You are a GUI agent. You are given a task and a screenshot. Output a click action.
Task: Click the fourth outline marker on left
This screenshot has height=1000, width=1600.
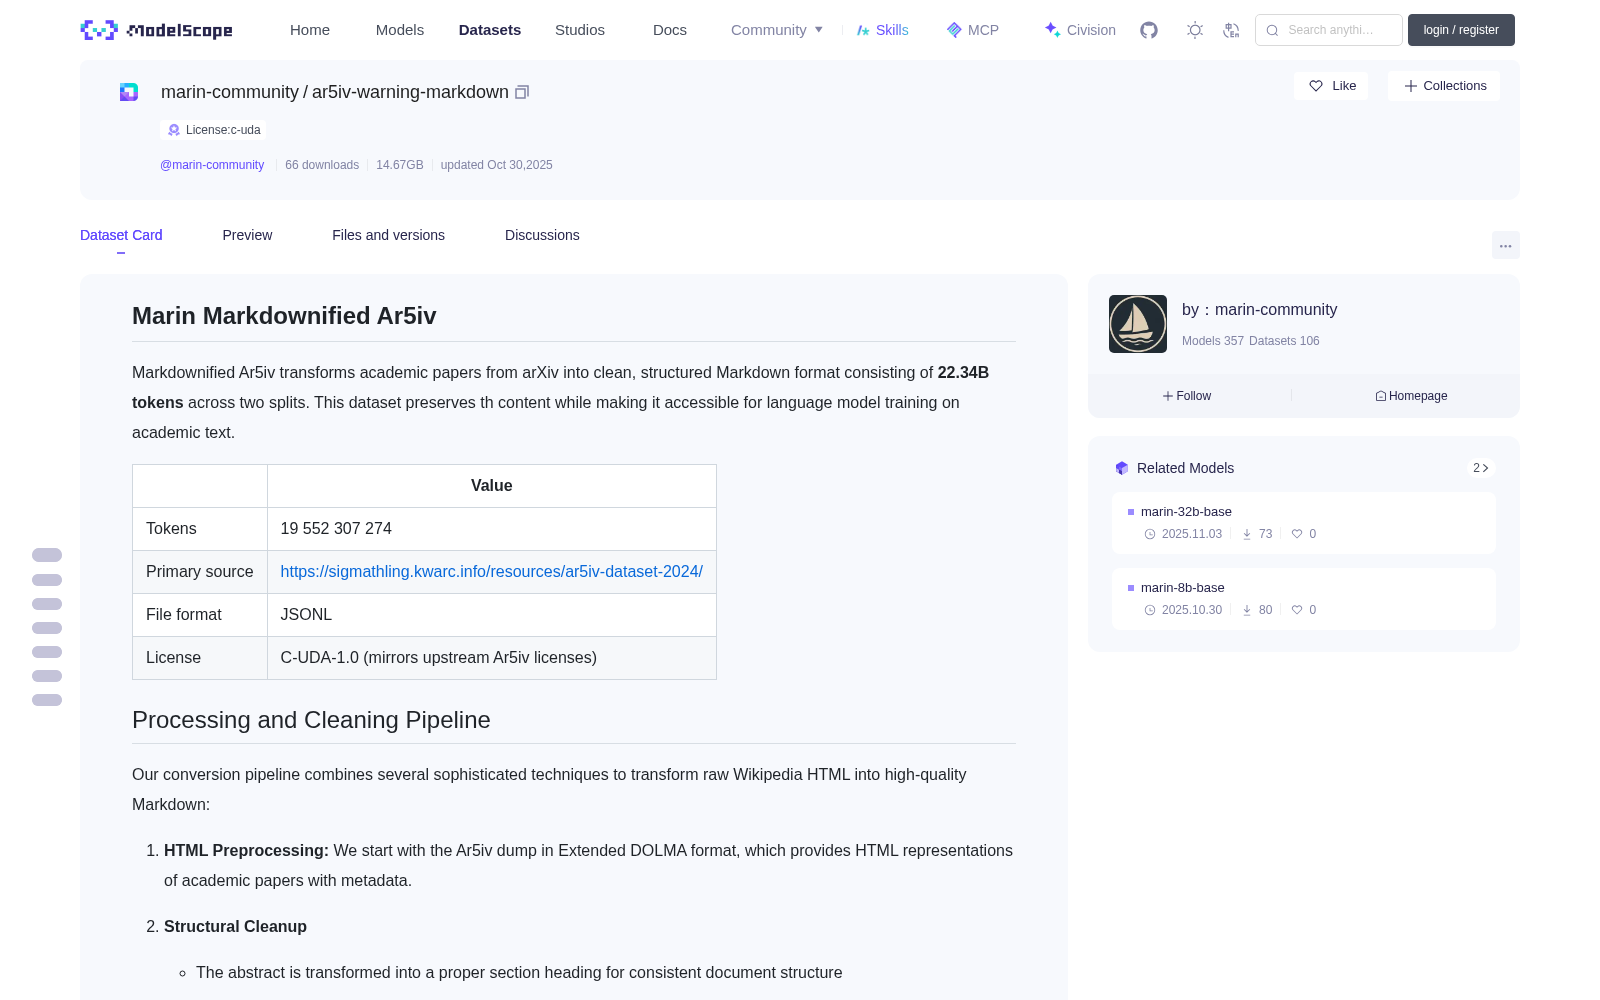(47, 628)
